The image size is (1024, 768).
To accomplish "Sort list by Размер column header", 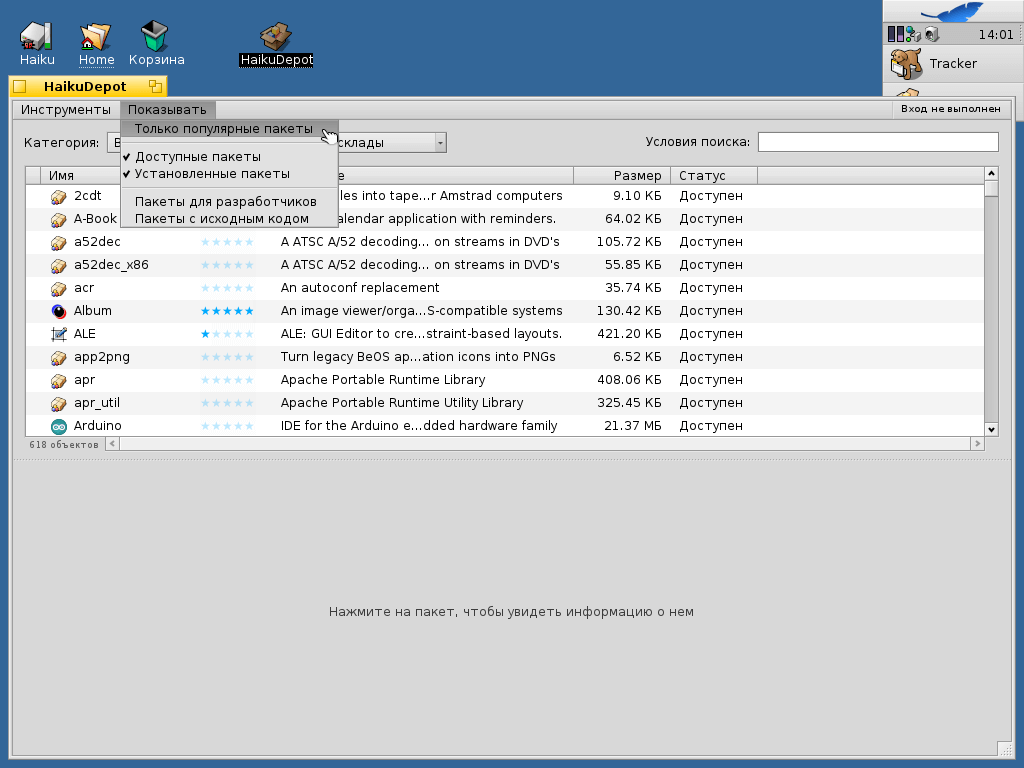I will click(x=622, y=176).
